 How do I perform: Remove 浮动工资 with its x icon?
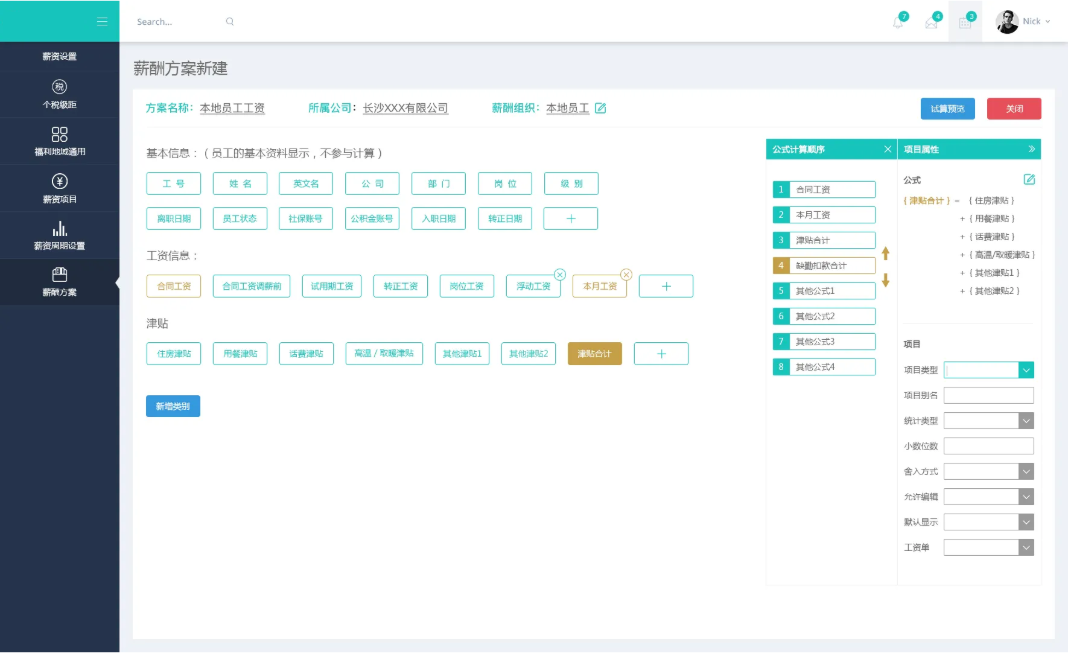click(x=560, y=275)
